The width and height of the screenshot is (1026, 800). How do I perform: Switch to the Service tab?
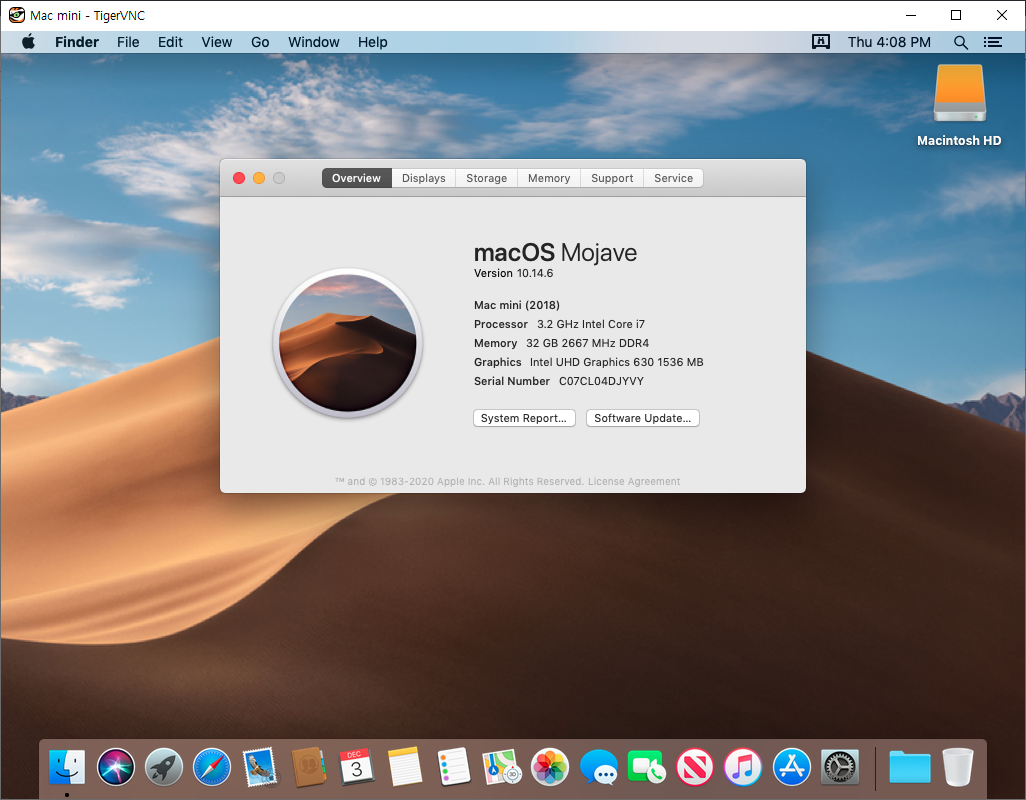(673, 178)
